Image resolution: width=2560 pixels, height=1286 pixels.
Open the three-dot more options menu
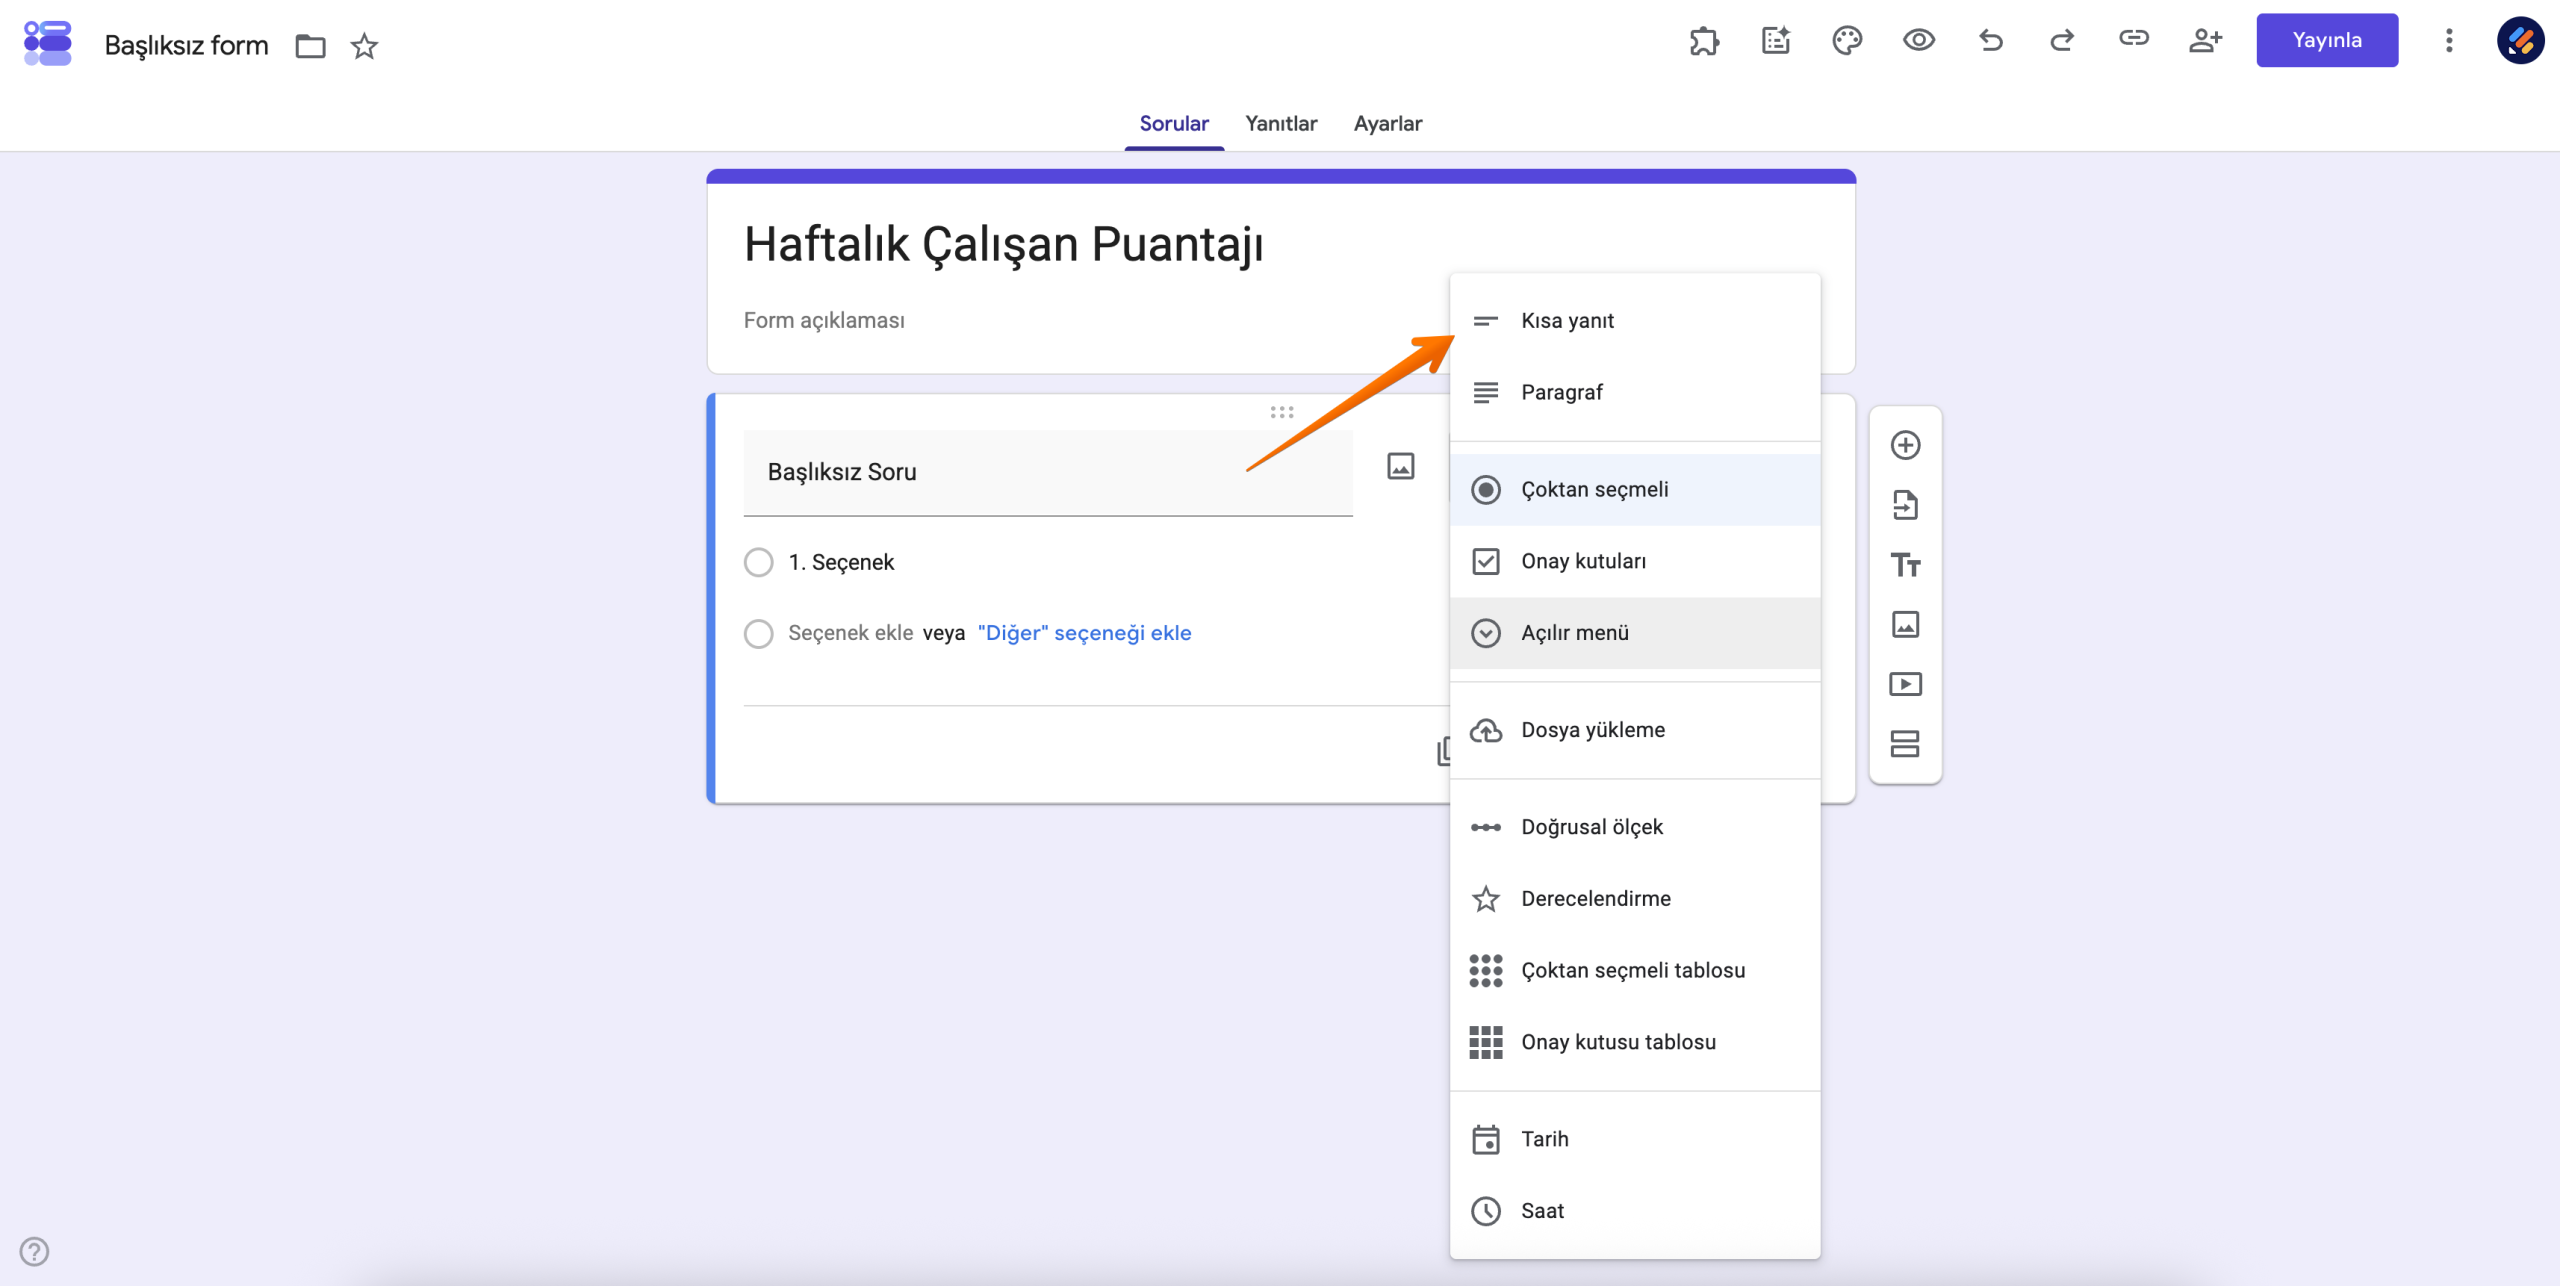[x=2449, y=41]
